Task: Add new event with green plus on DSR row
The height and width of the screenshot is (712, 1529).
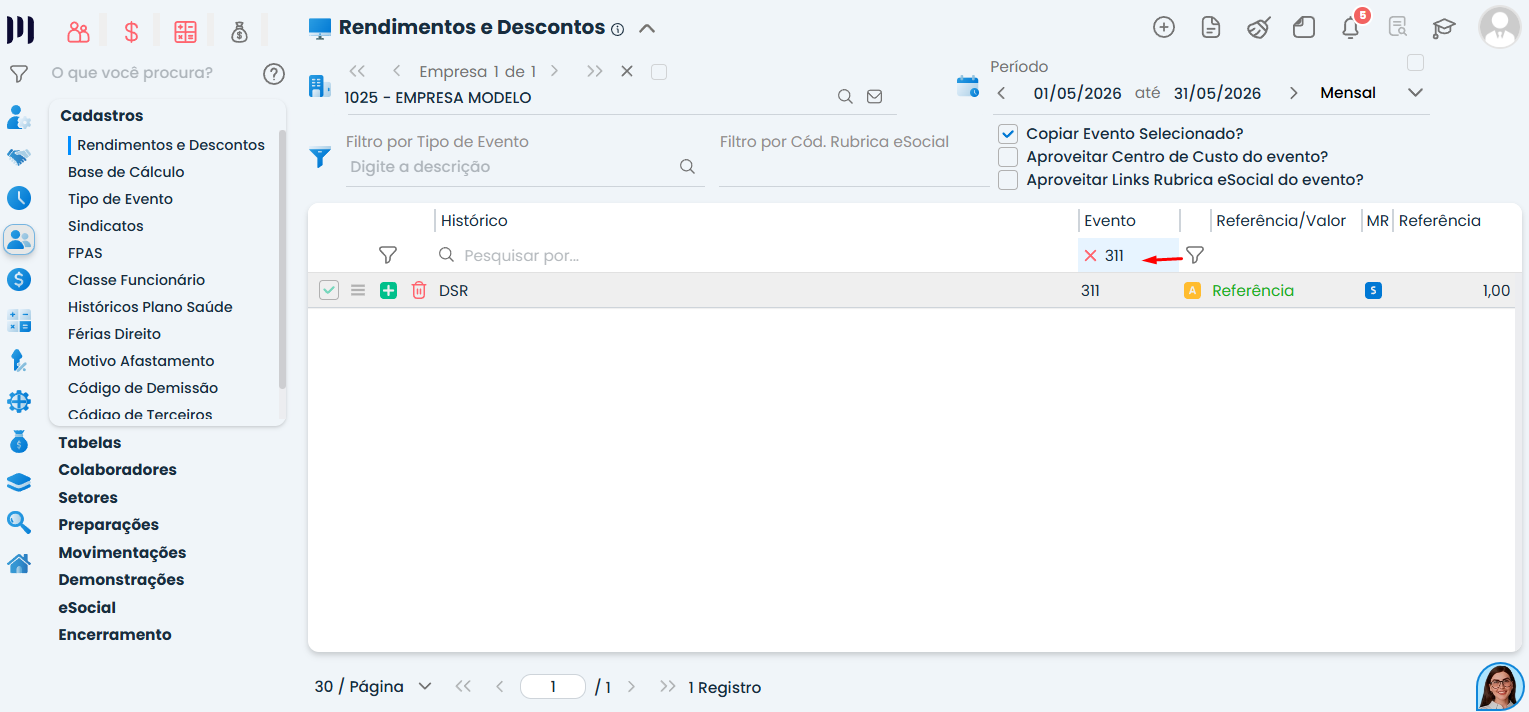Action: coord(389,290)
